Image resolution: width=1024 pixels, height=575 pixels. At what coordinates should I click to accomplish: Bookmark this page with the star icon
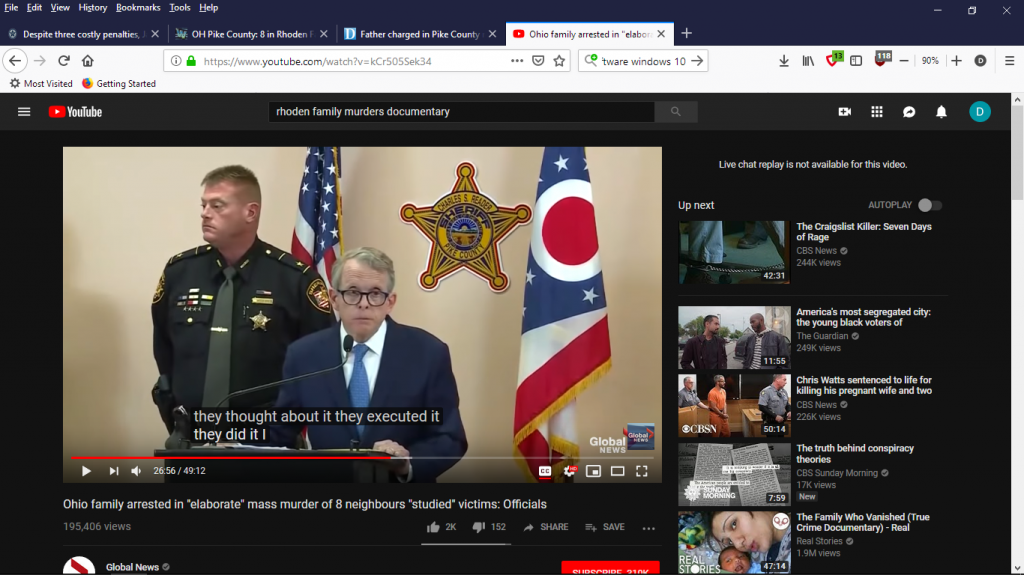559,61
